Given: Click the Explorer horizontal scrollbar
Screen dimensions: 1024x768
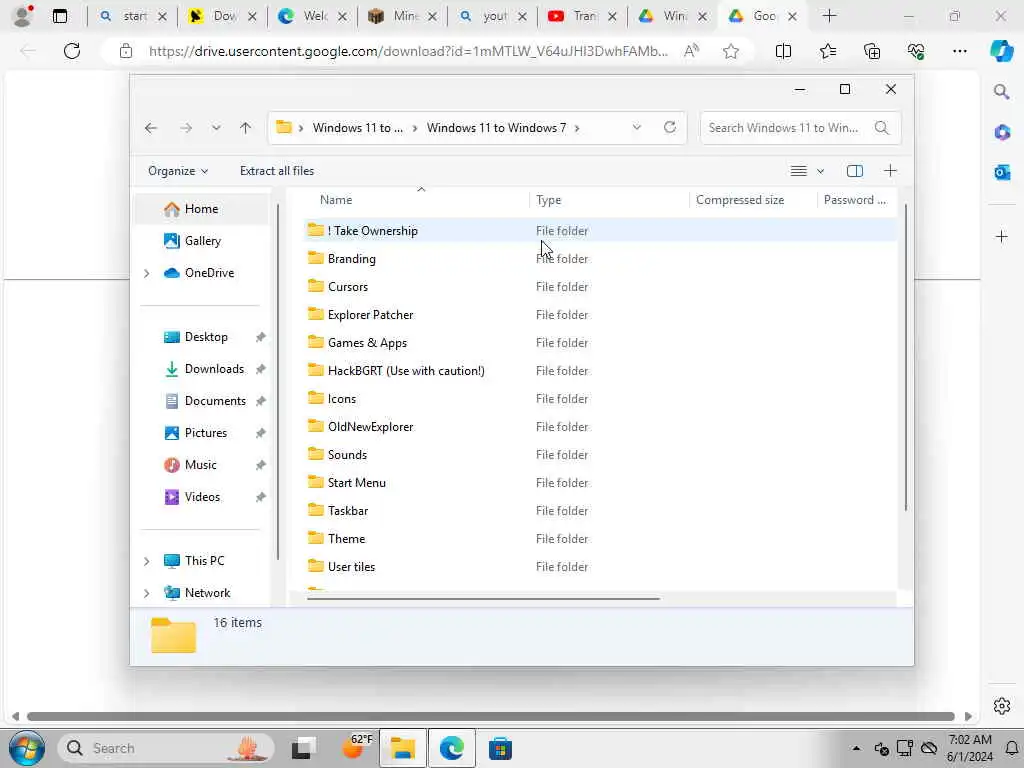Looking at the screenshot, I should coord(483,598).
